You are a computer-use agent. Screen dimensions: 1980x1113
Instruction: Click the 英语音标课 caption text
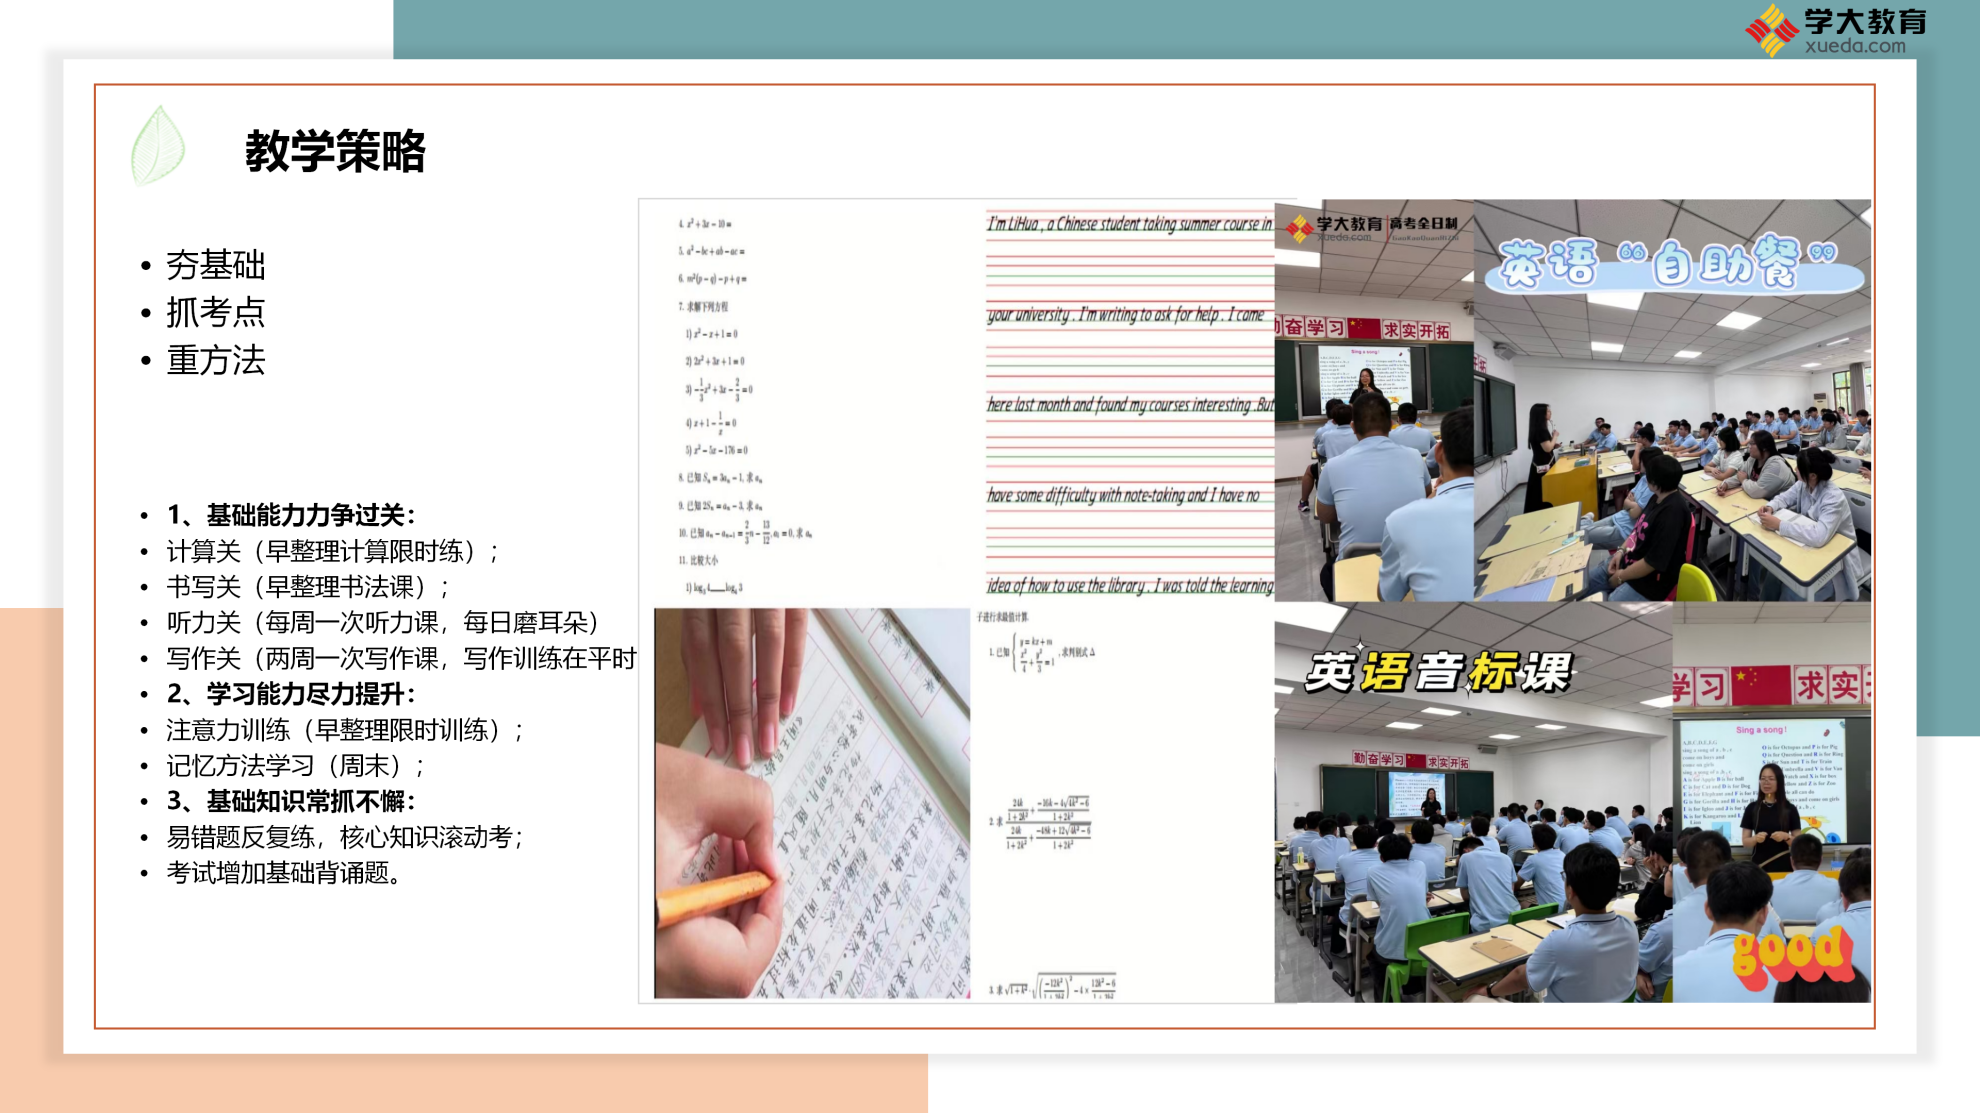point(1439,671)
